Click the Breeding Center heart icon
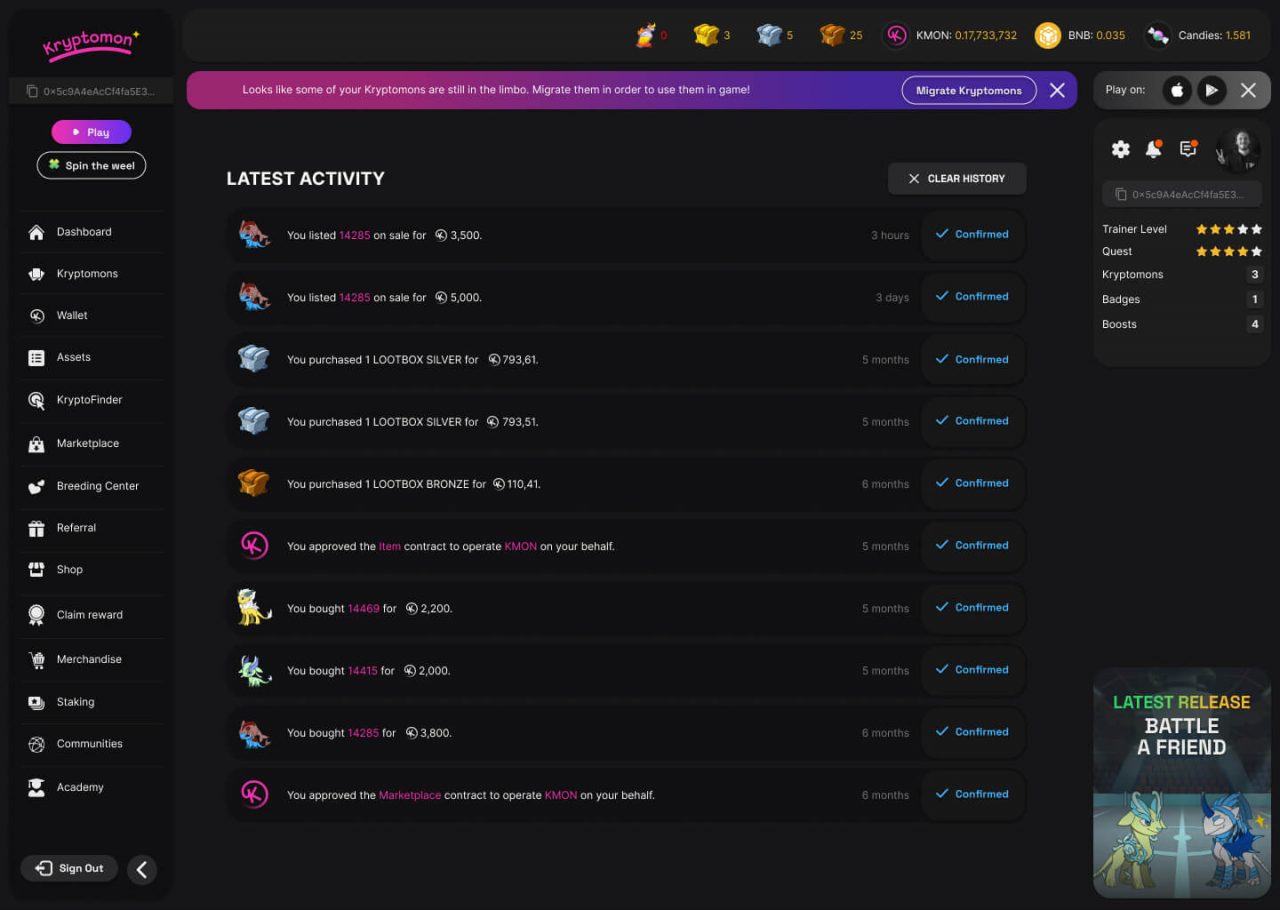Image resolution: width=1280 pixels, height=910 pixels. click(36, 487)
